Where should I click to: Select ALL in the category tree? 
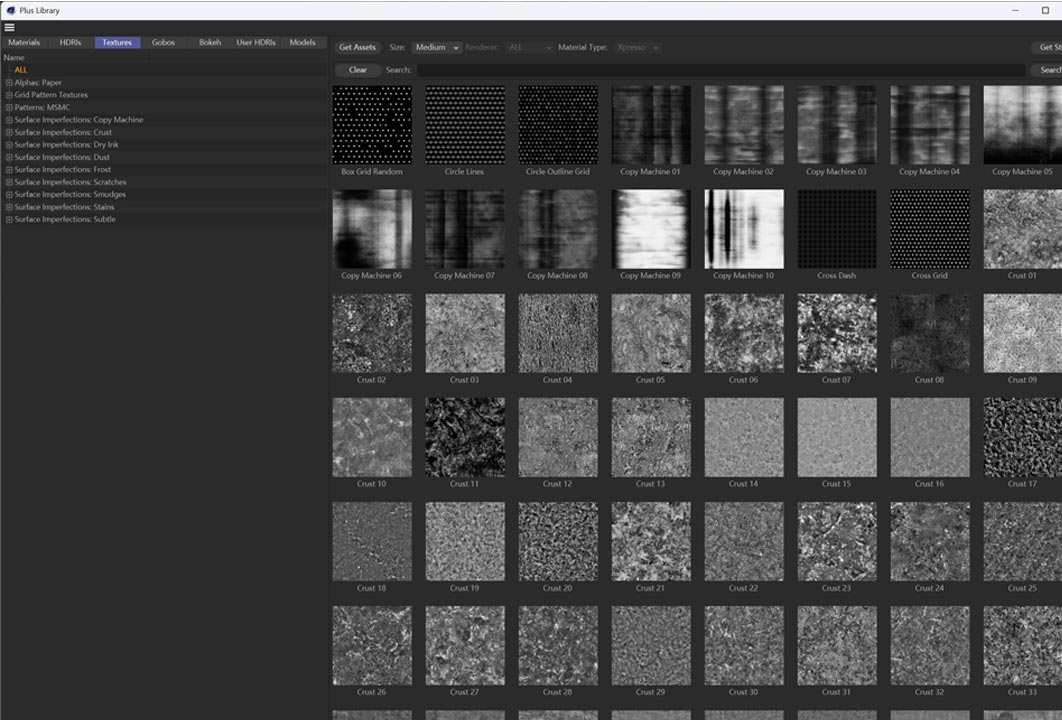[x=21, y=70]
